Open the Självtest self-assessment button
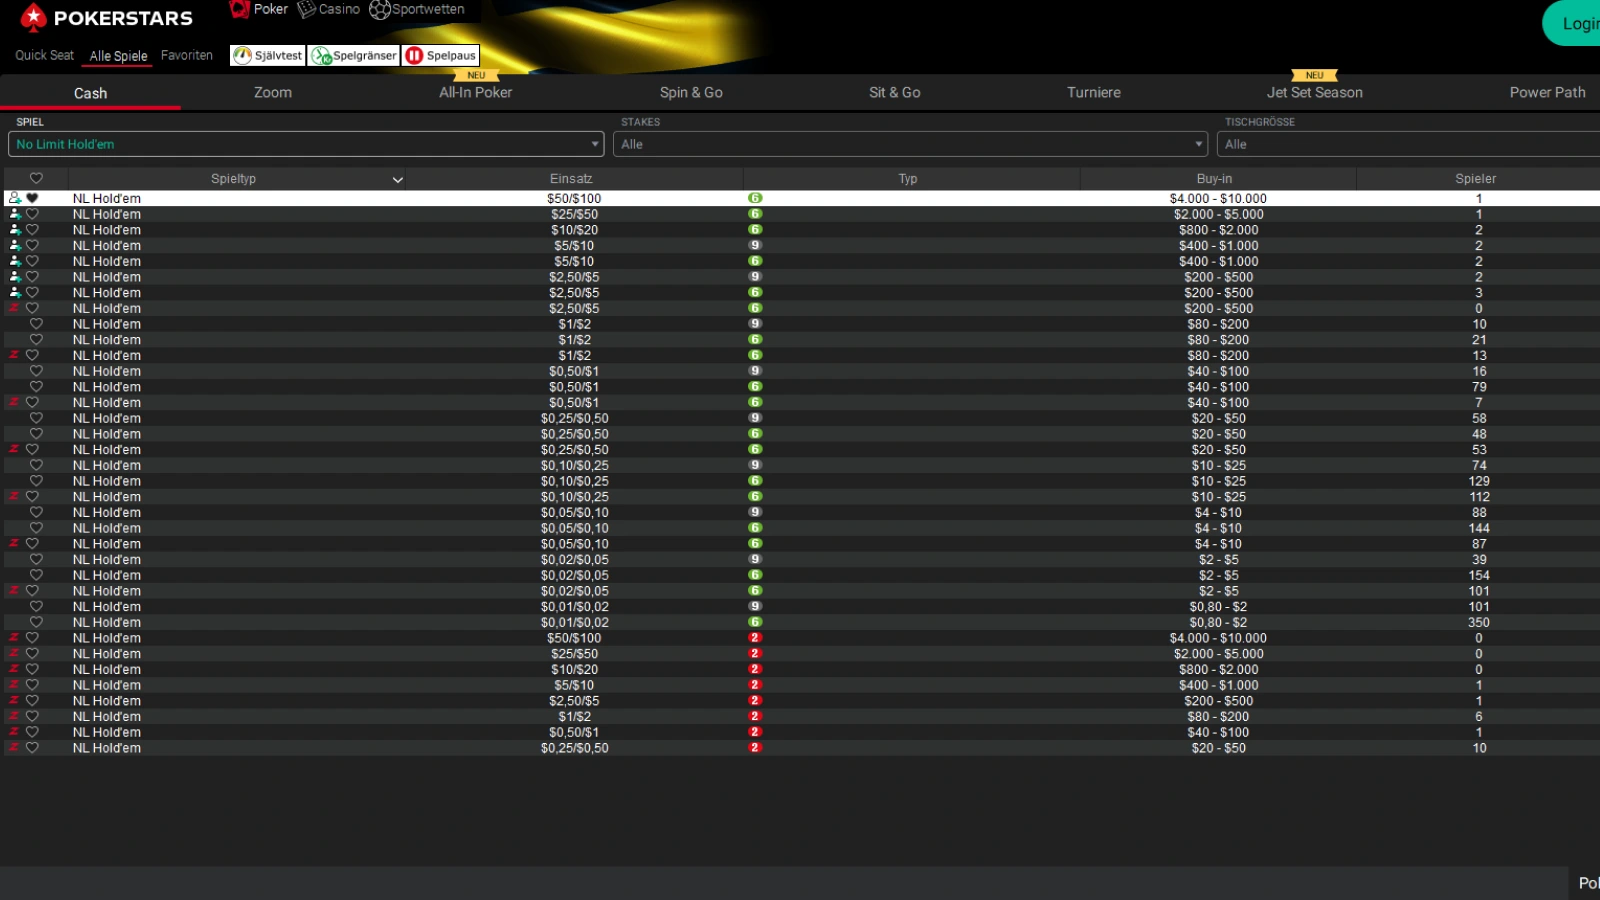This screenshot has height=900, width=1600. point(267,56)
